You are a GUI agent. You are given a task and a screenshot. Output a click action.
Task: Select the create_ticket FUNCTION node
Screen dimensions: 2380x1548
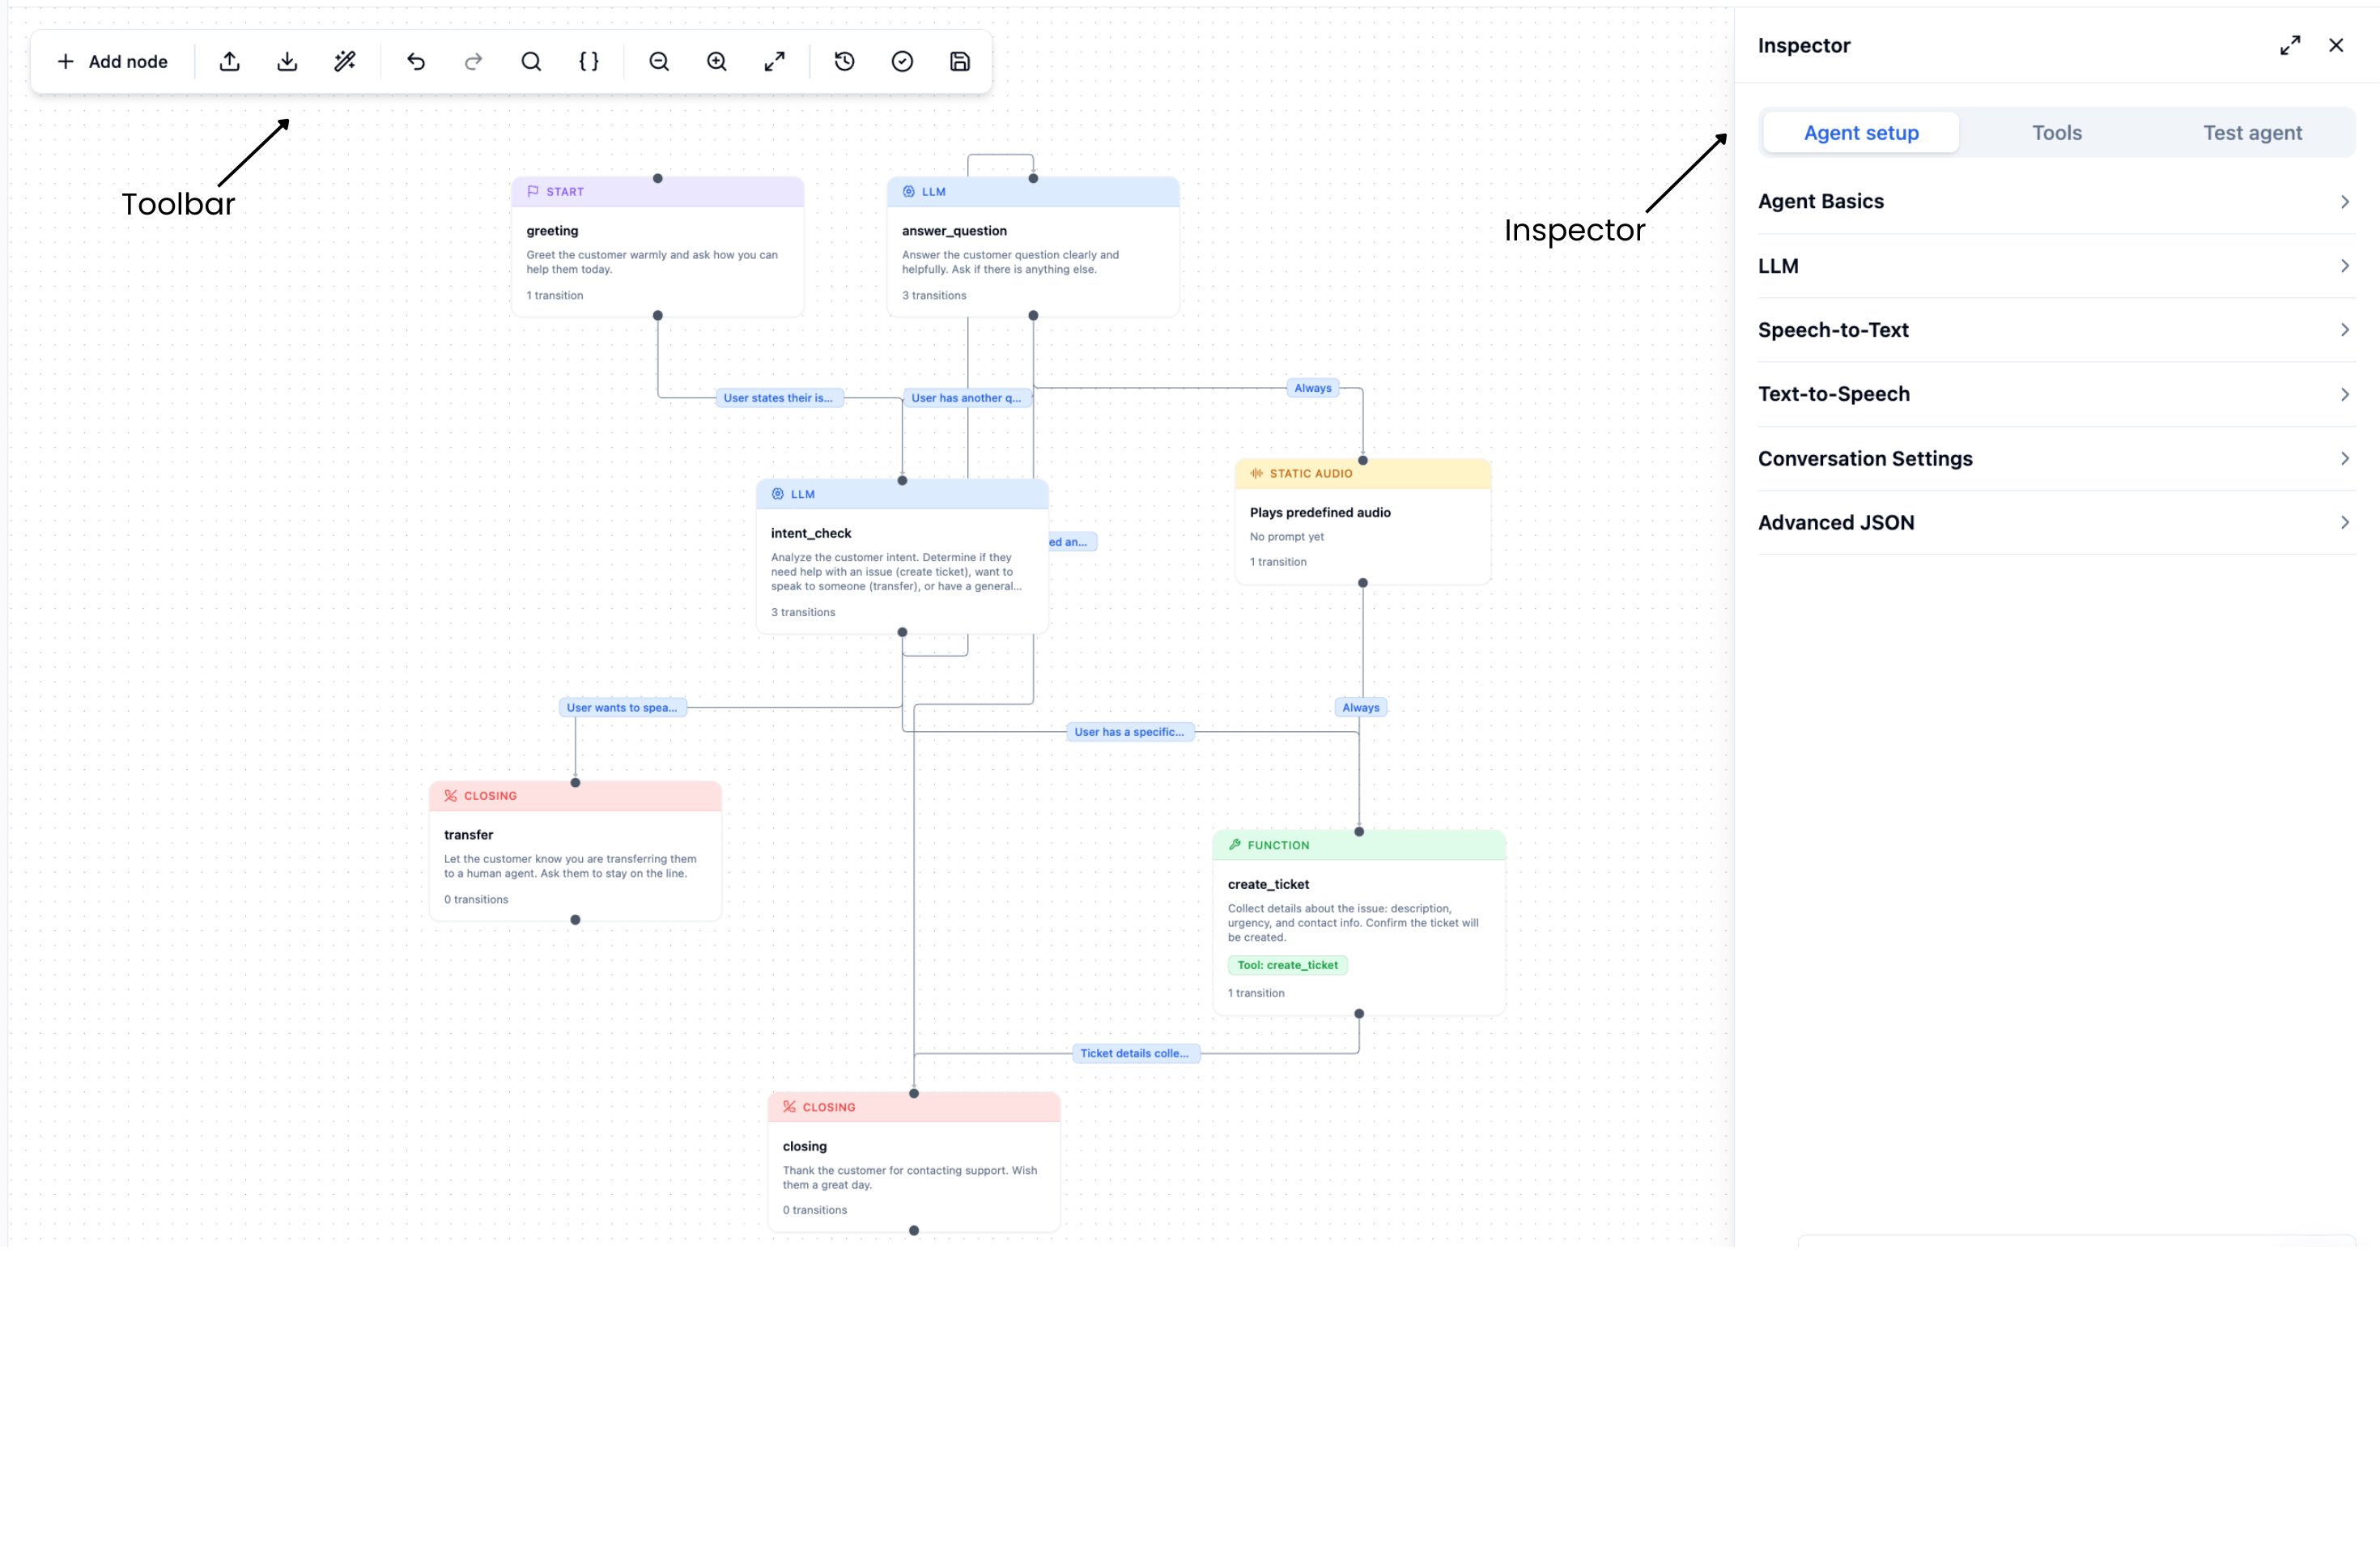pos(1359,923)
